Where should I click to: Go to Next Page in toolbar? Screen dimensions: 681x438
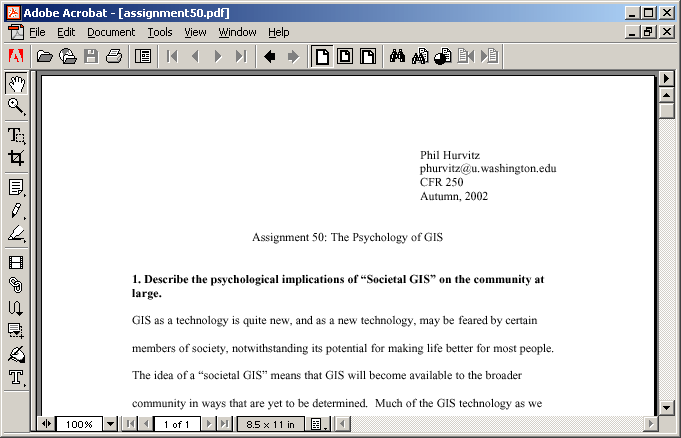[218, 56]
